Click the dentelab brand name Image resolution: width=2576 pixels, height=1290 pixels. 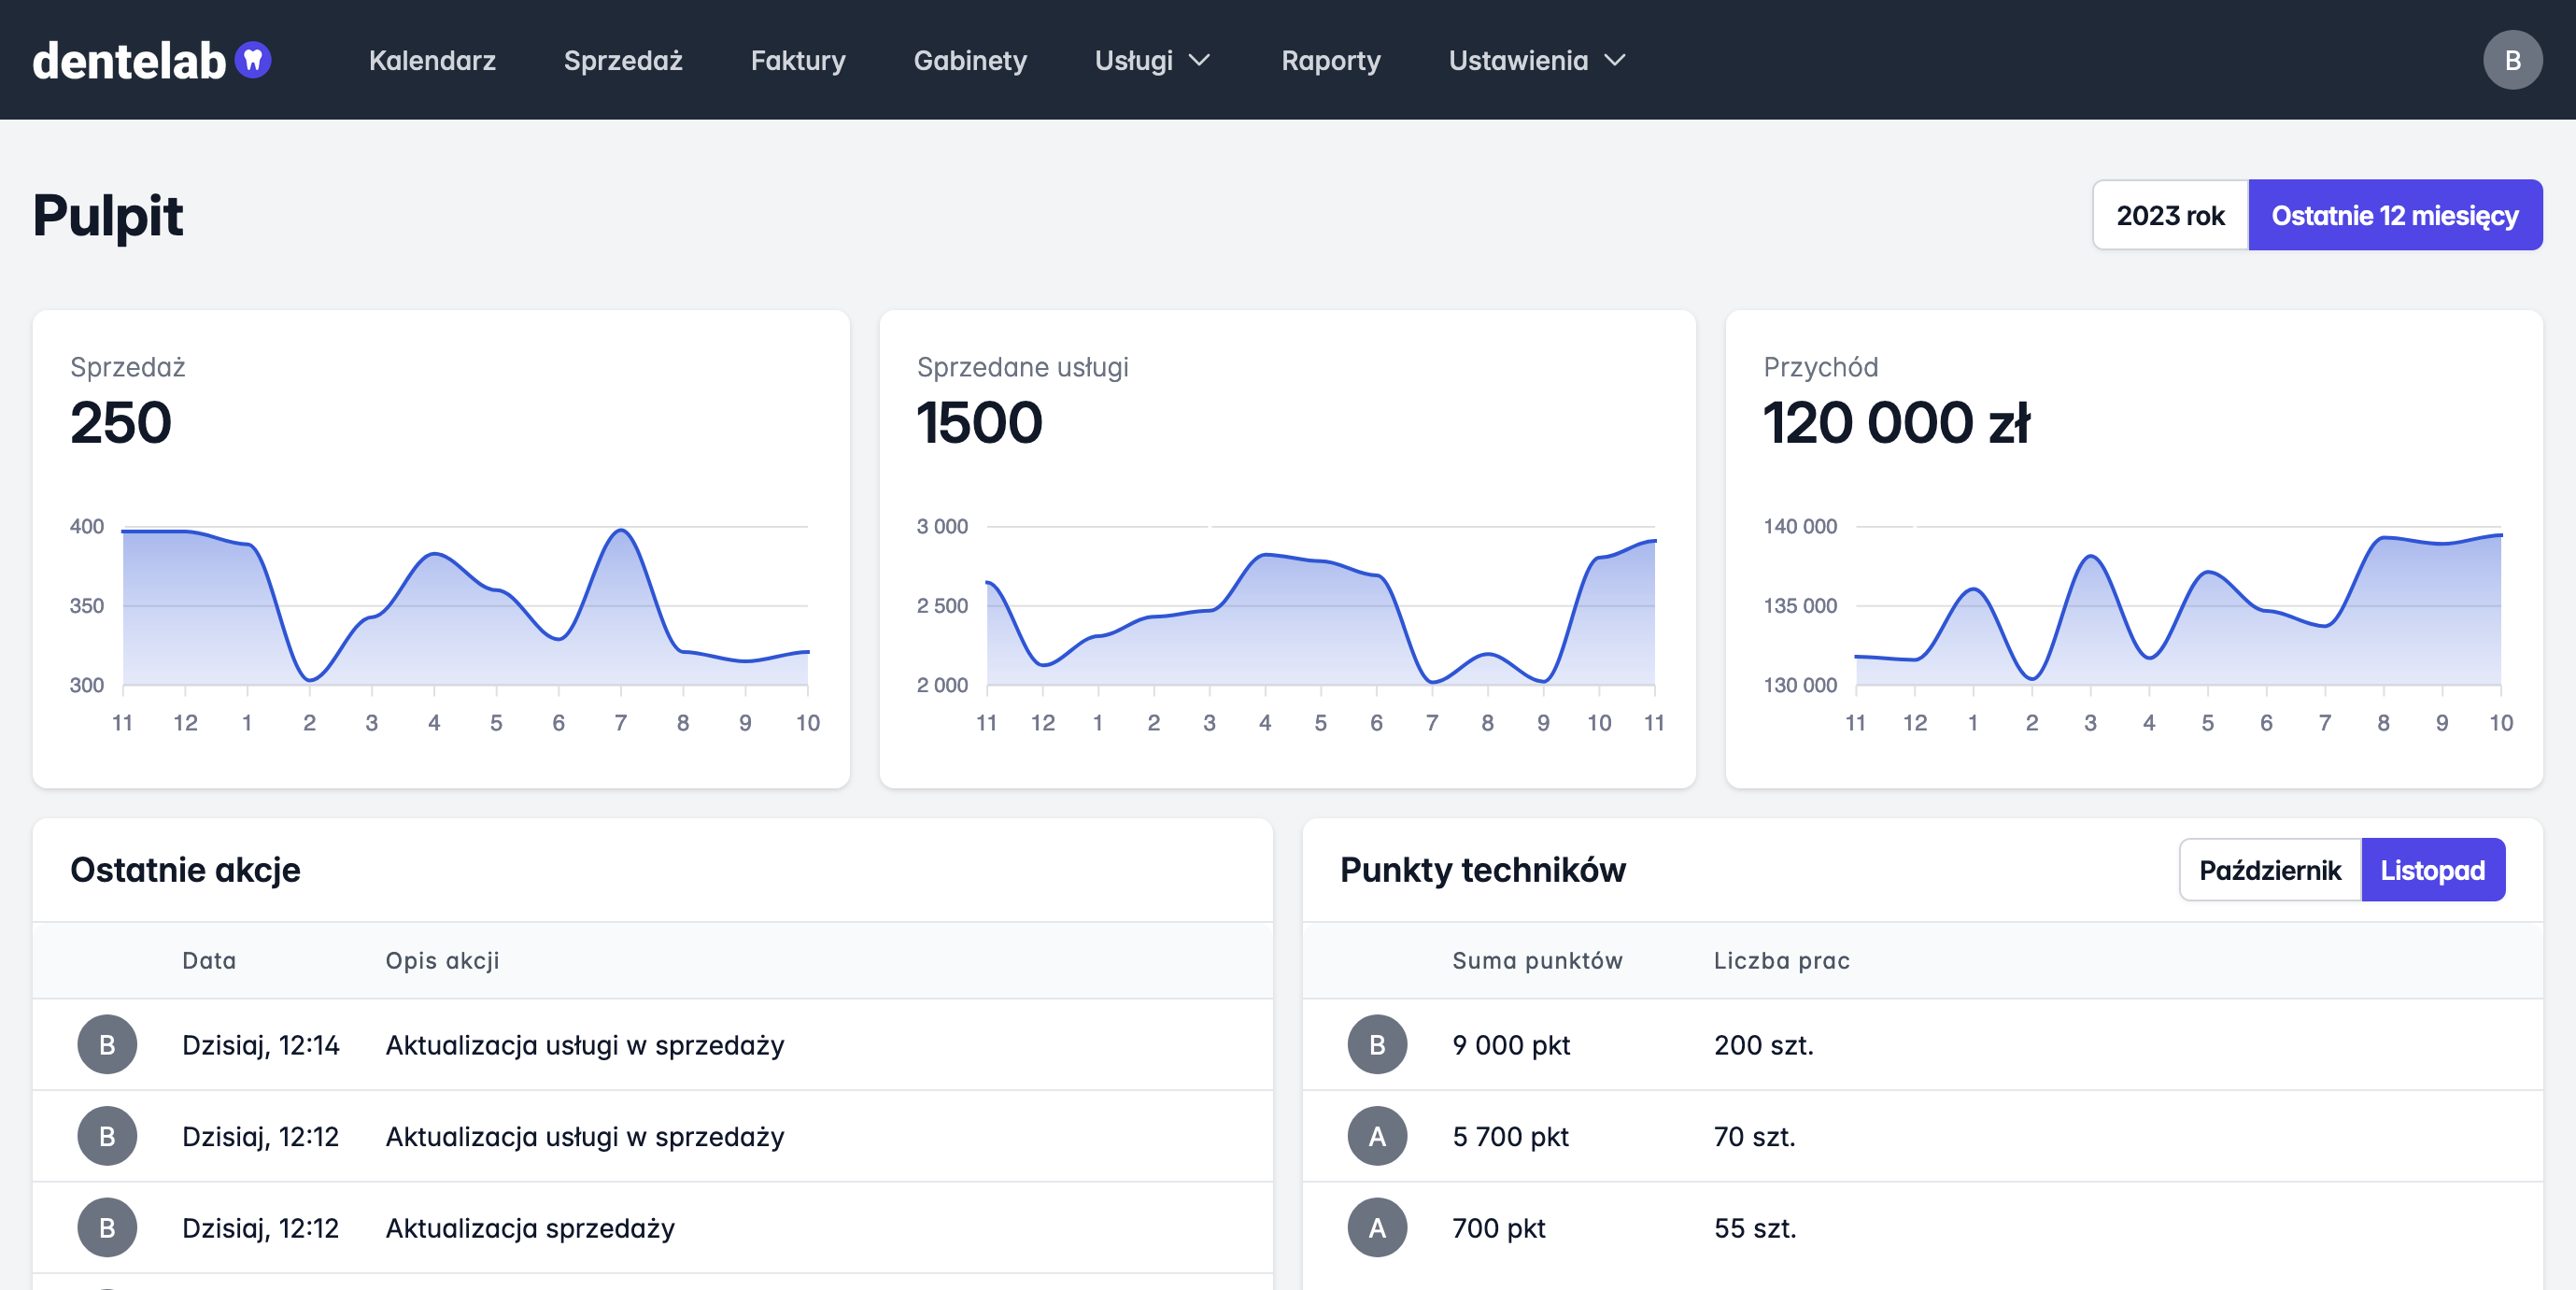pyautogui.click(x=129, y=61)
